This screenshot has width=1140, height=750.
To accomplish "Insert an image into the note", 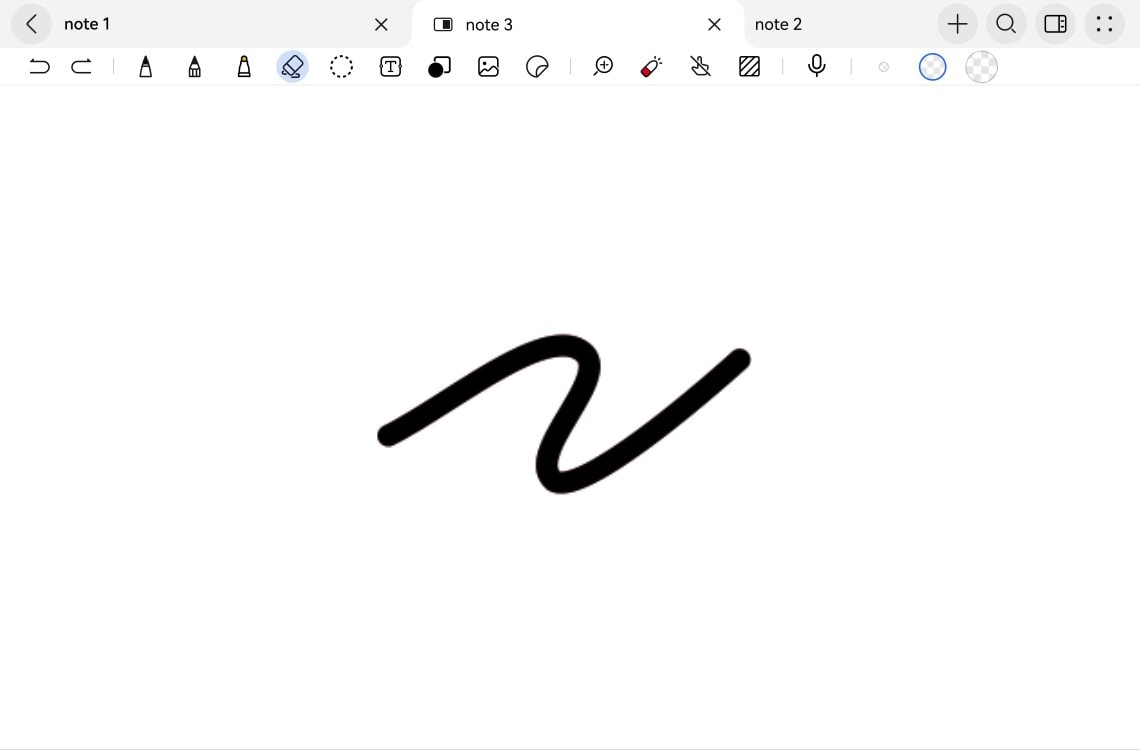I will coord(488,67).
